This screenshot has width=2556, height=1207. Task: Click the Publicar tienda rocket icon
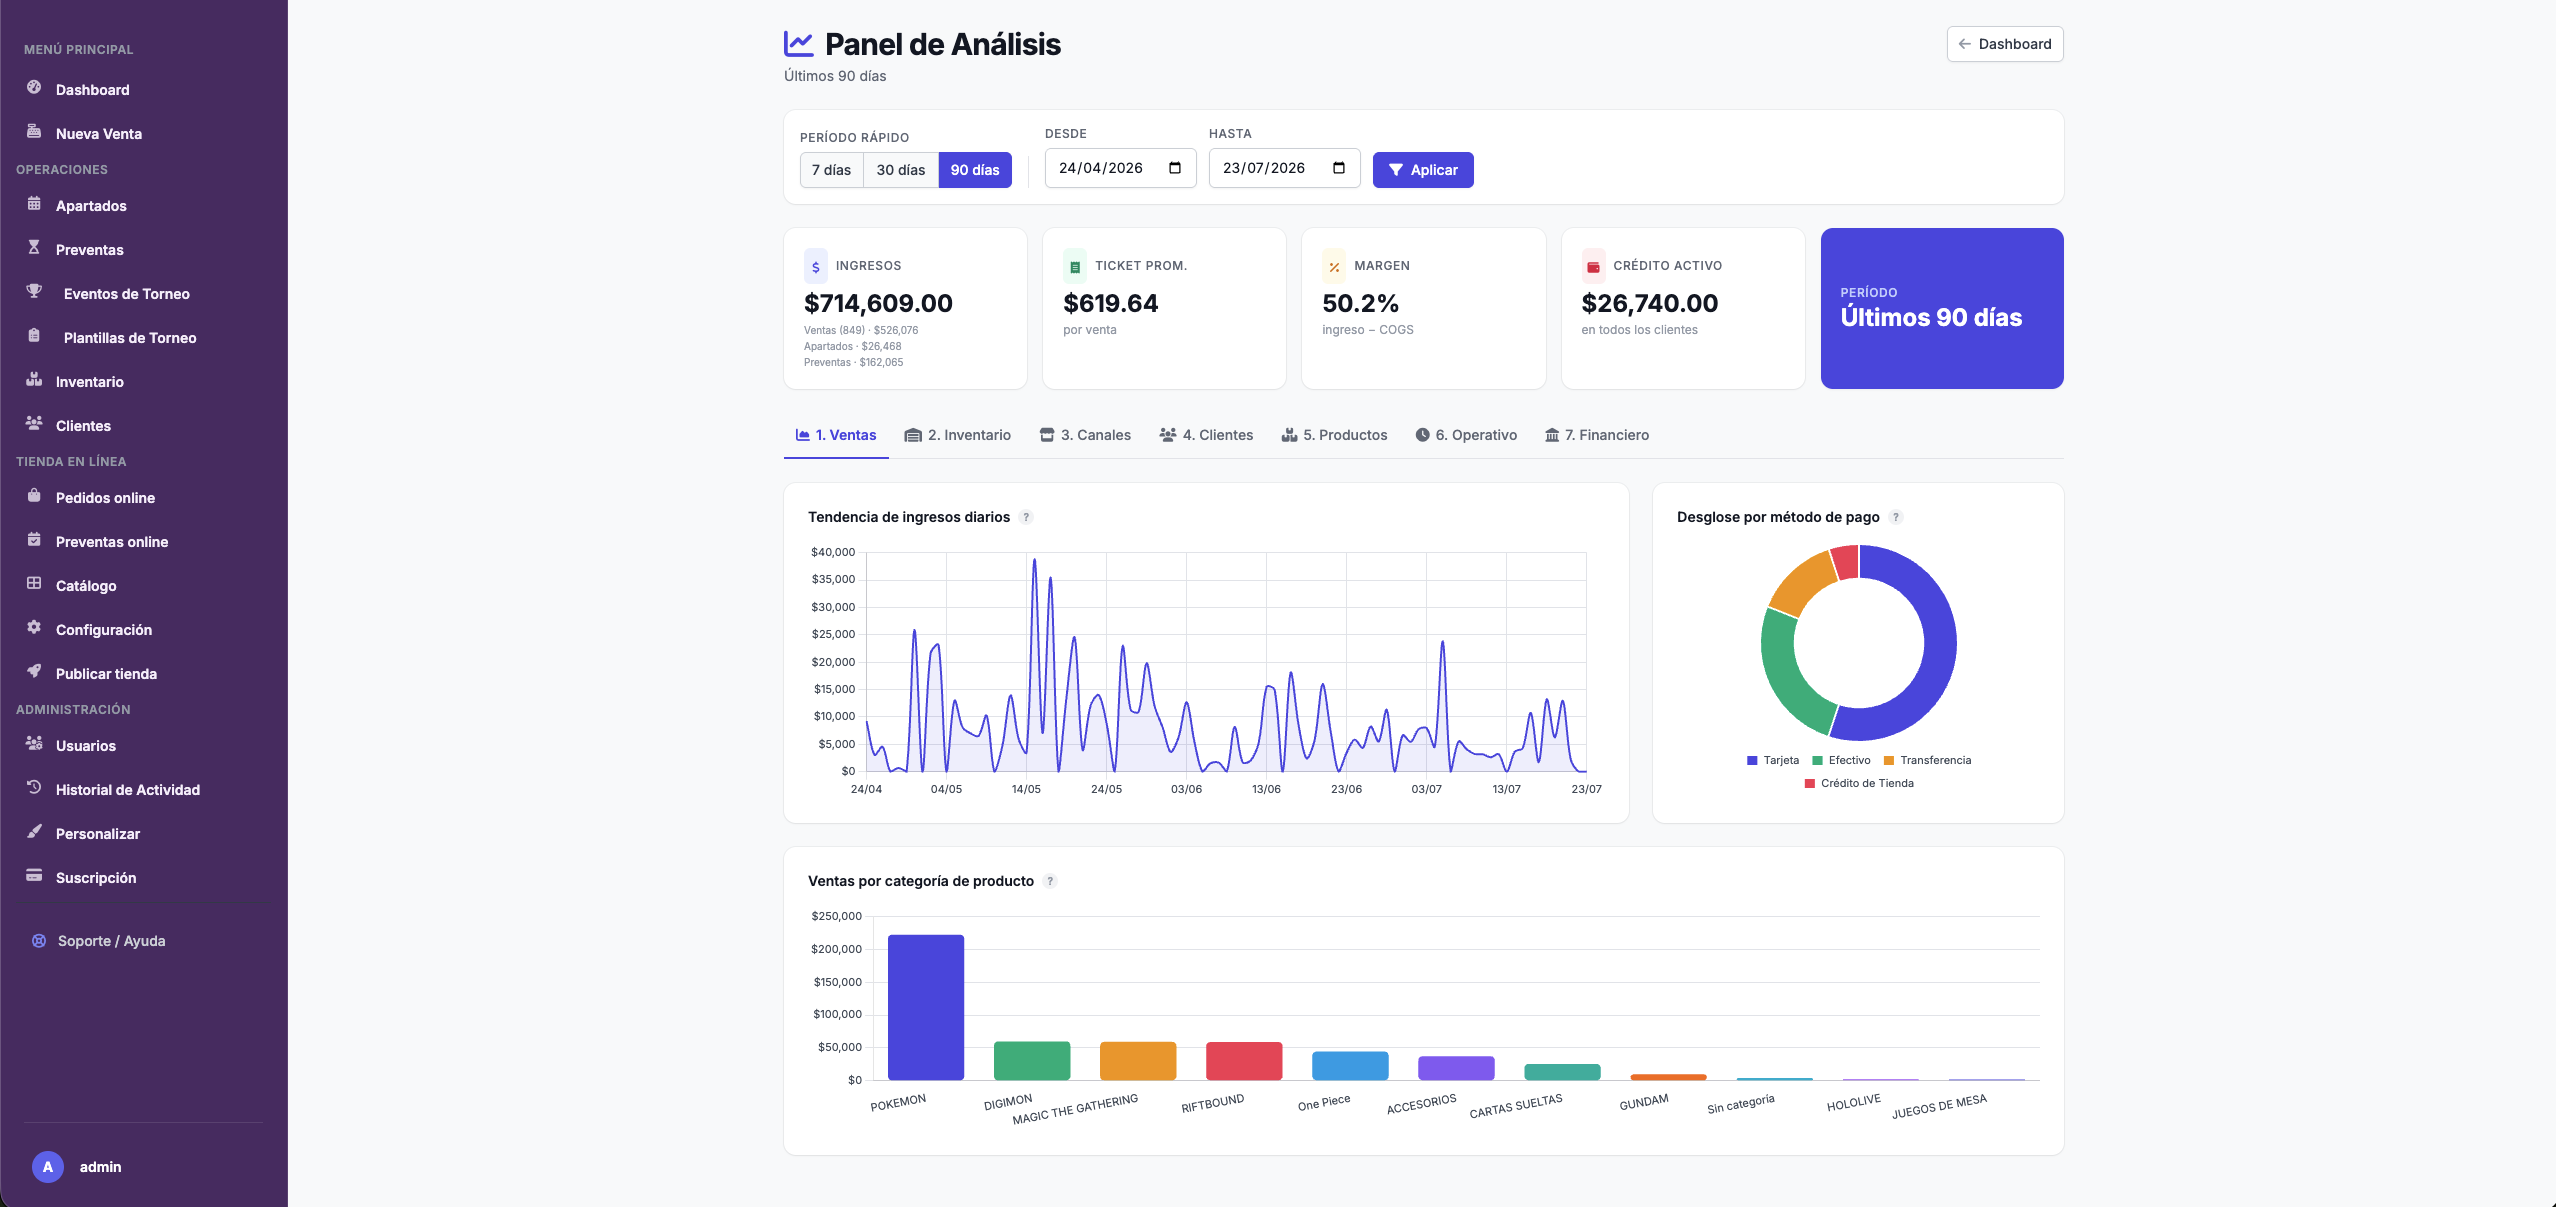[34, 672]
